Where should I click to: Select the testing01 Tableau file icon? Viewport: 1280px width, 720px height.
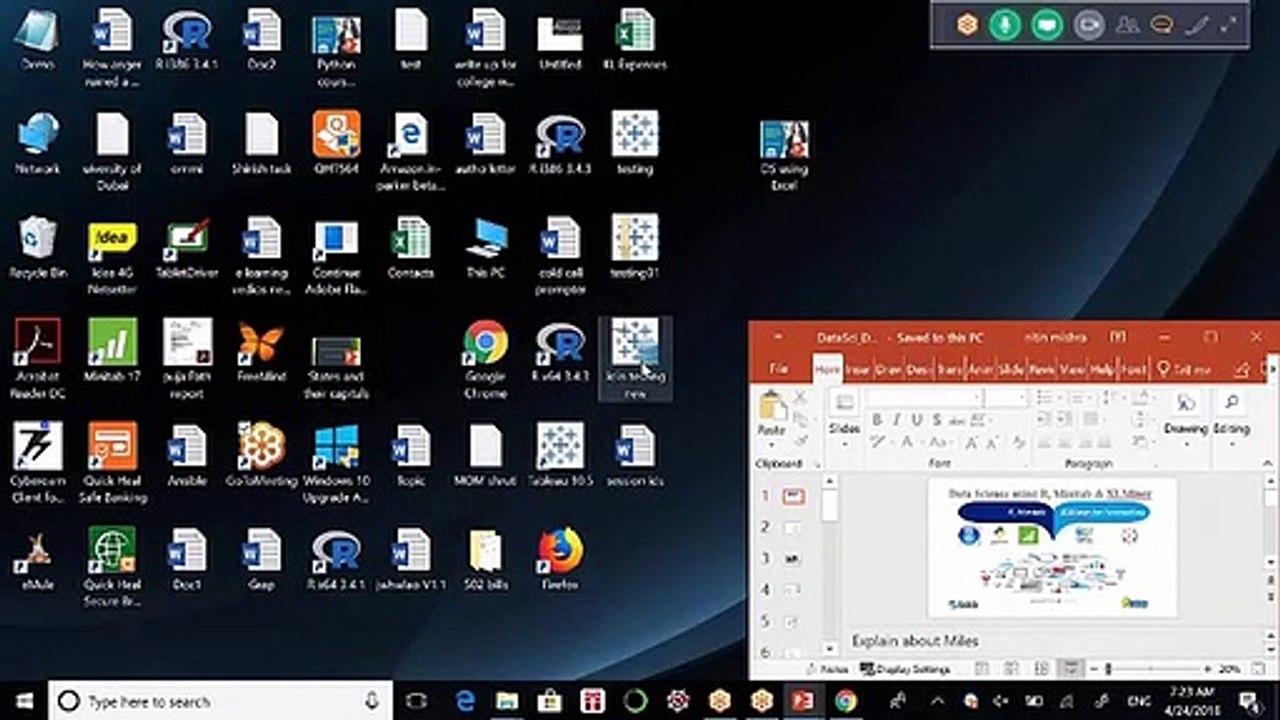coord(635,246)
